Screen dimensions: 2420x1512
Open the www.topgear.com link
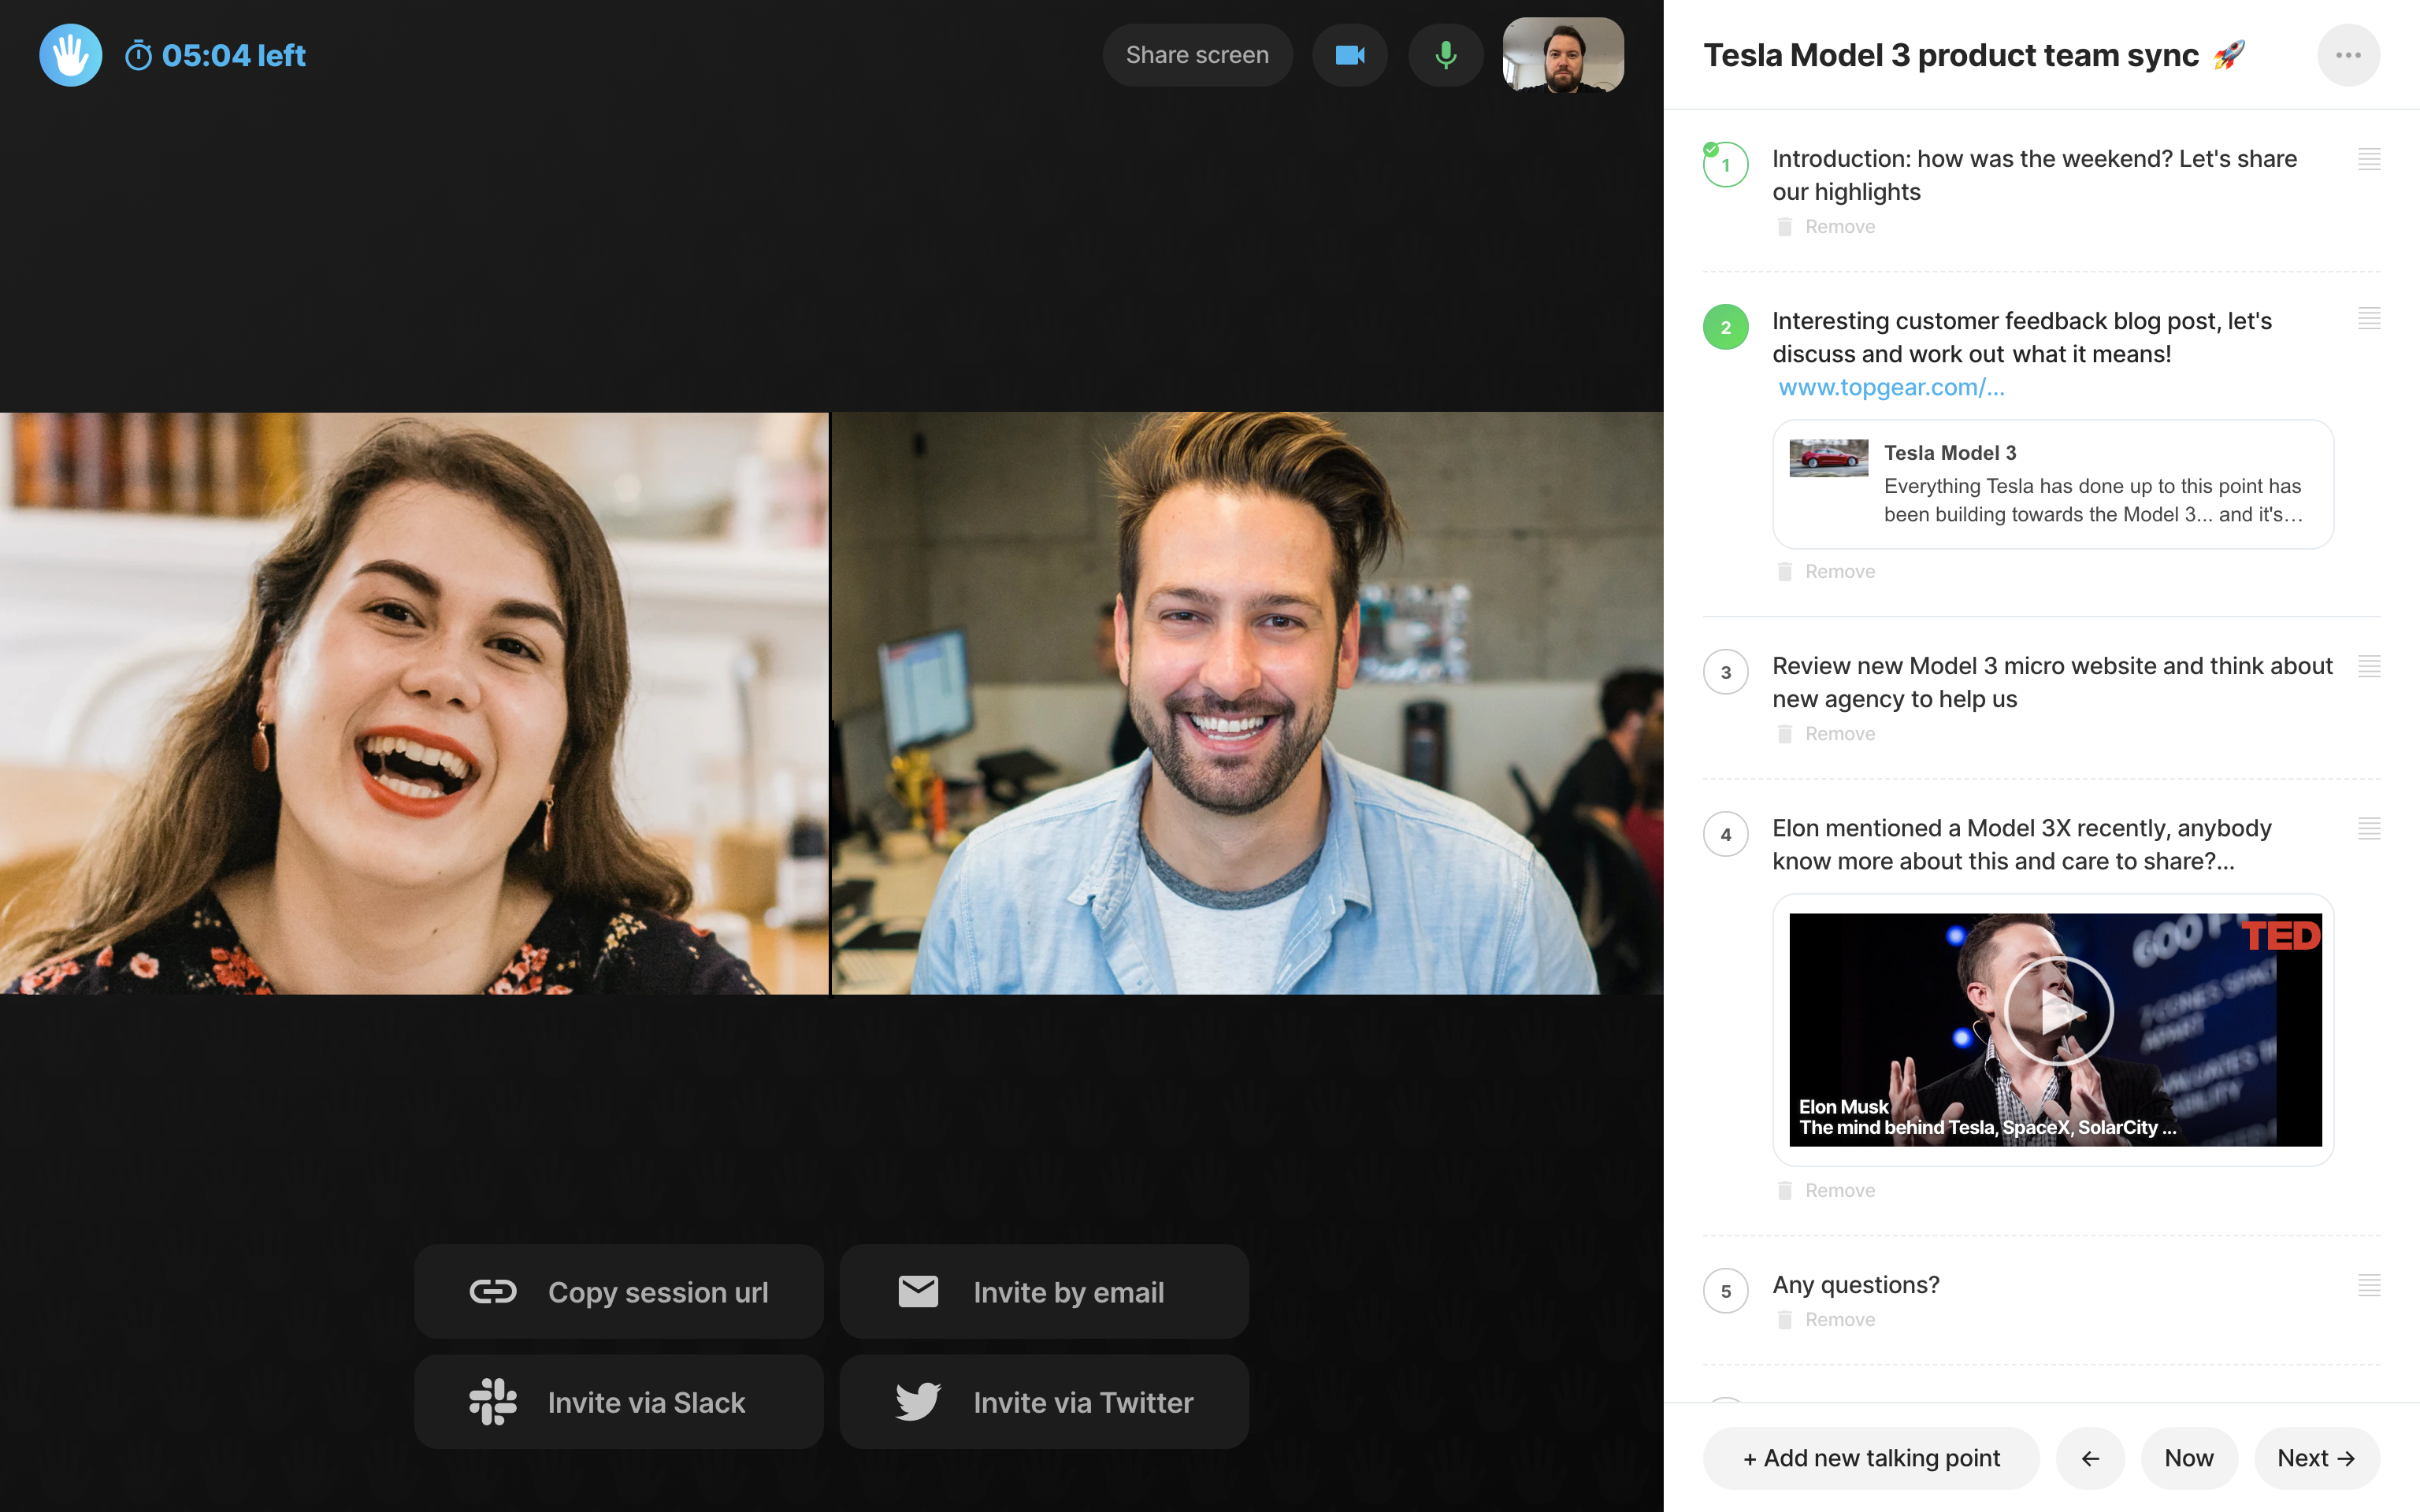tap(1891, 388)
